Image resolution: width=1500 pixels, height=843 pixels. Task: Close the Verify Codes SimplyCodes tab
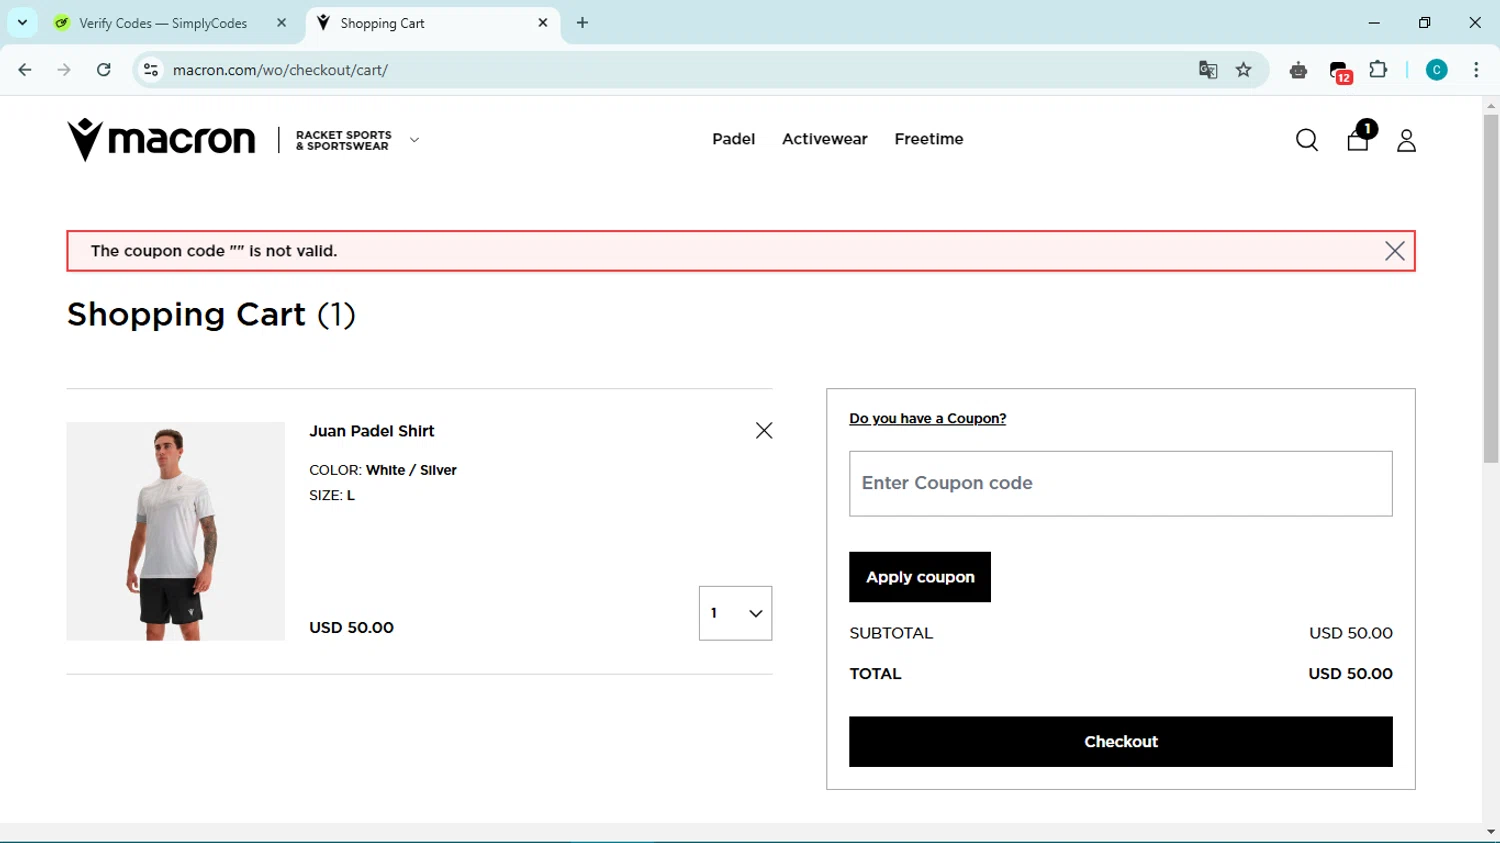pyautogui.click(x=281, y=23)
